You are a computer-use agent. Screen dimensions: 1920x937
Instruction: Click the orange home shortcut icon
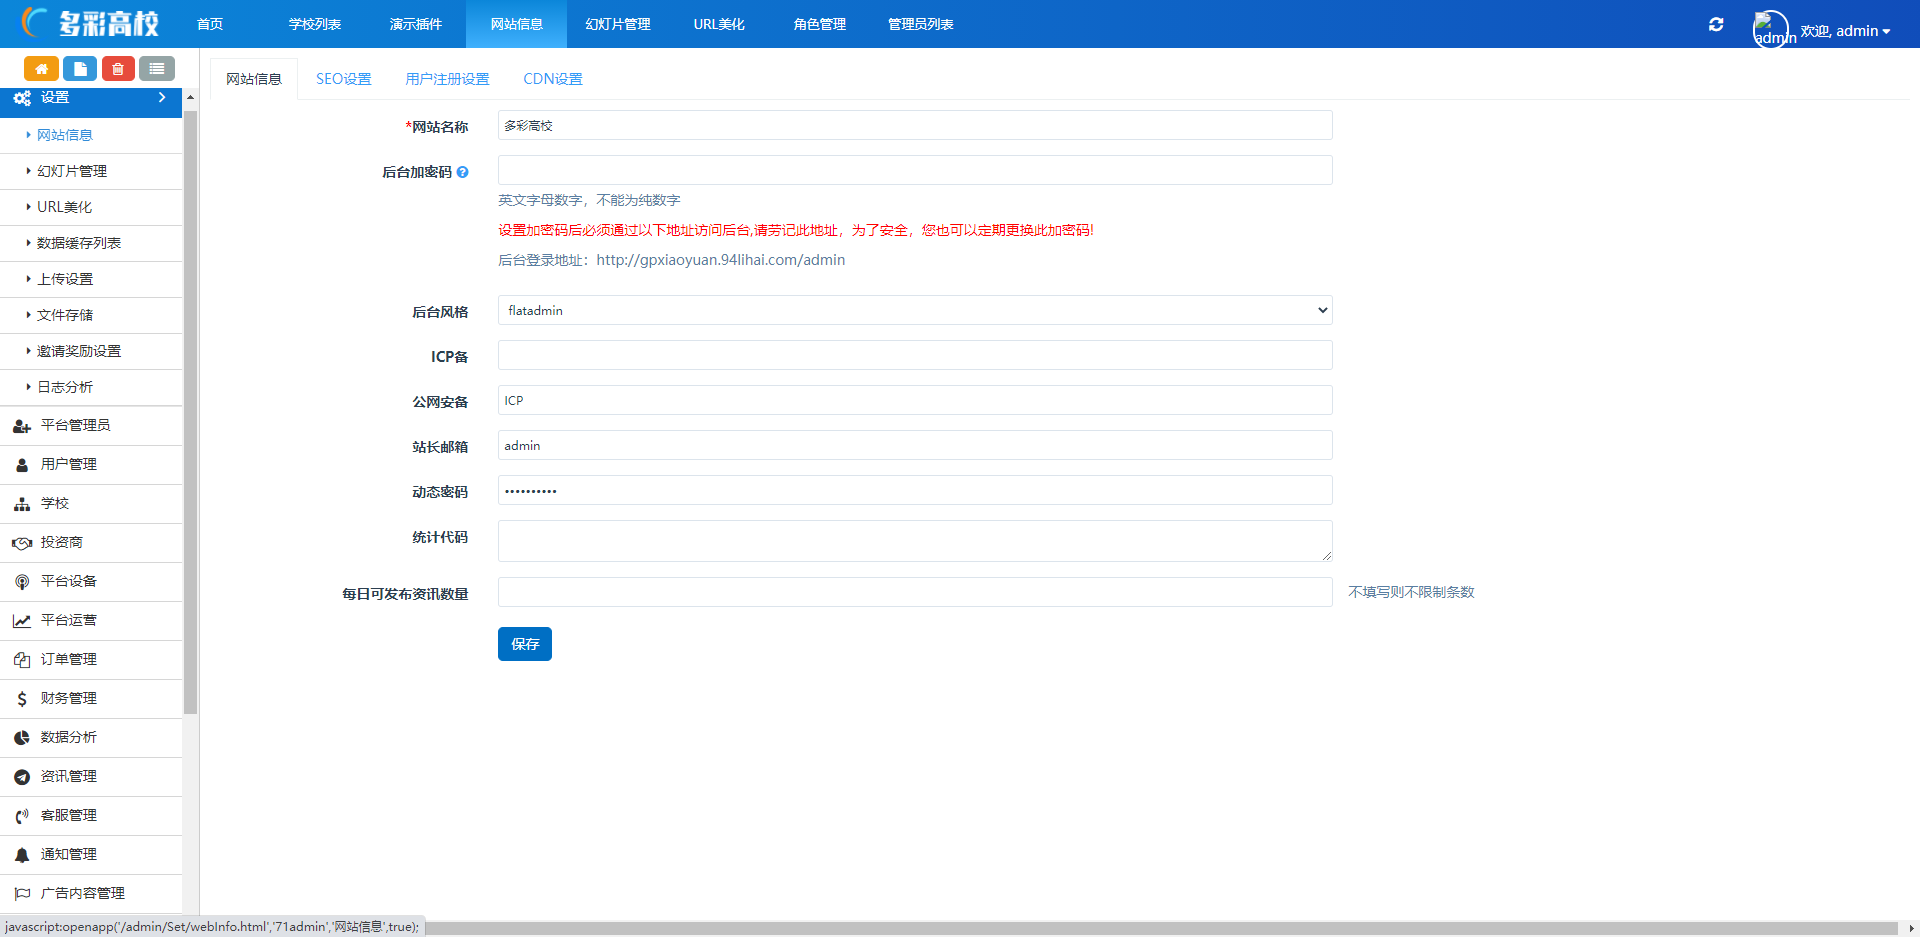point(41,68)
